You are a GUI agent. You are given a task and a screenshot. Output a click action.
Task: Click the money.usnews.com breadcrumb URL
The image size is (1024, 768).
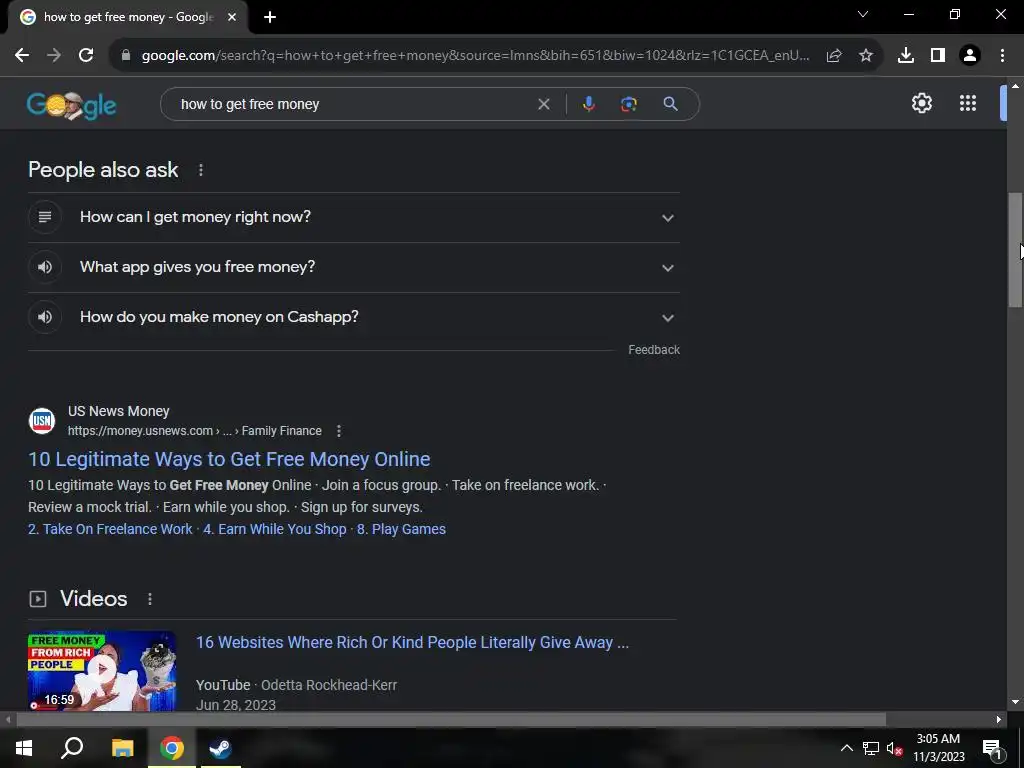tap(195, 431)
